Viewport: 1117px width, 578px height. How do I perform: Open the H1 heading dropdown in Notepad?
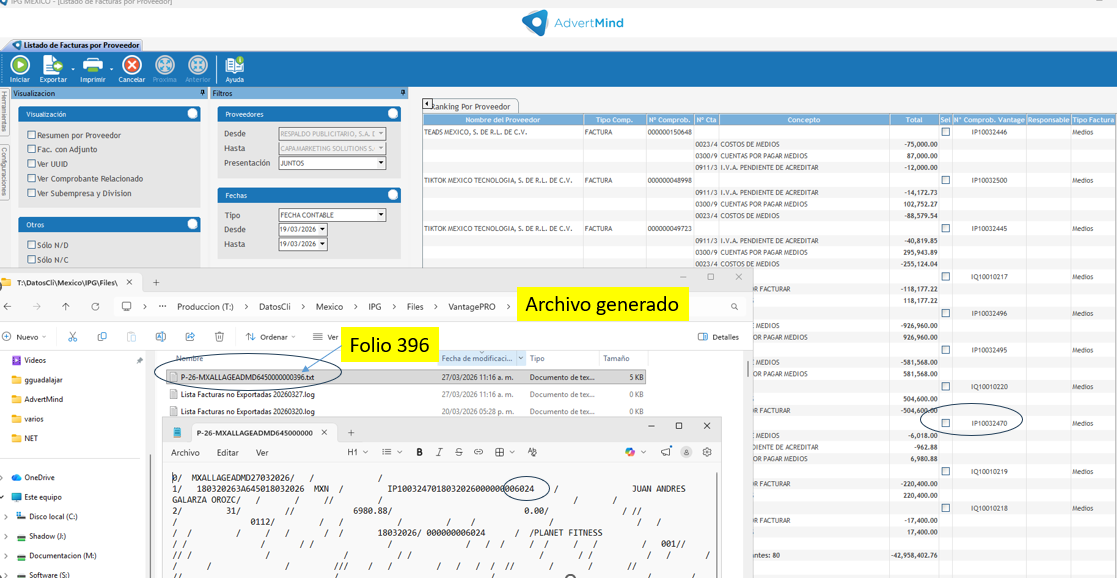coord(357,452)
